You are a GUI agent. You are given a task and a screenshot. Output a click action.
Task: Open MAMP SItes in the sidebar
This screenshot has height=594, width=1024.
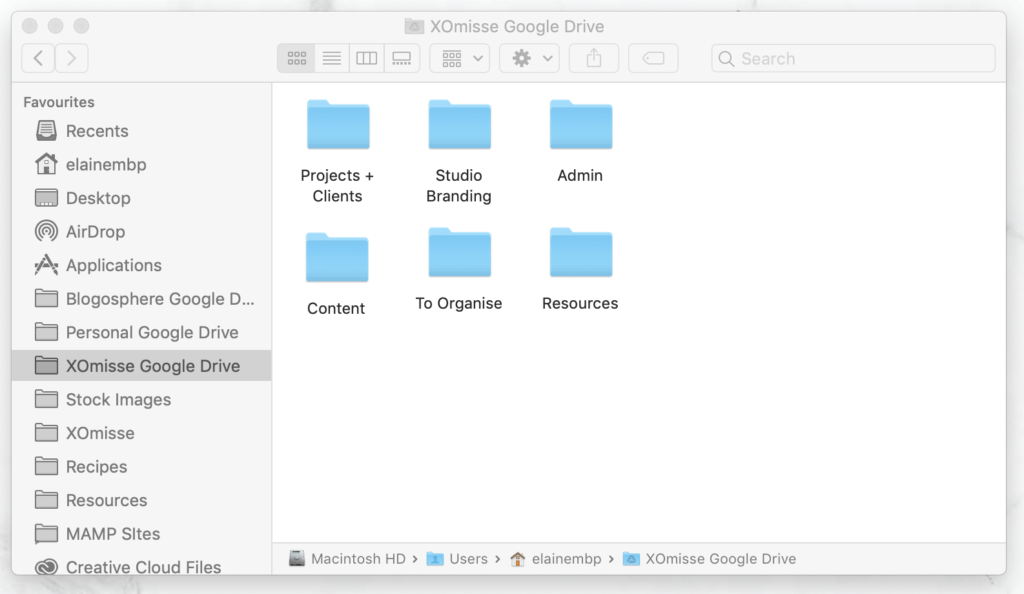click(141, 534)
